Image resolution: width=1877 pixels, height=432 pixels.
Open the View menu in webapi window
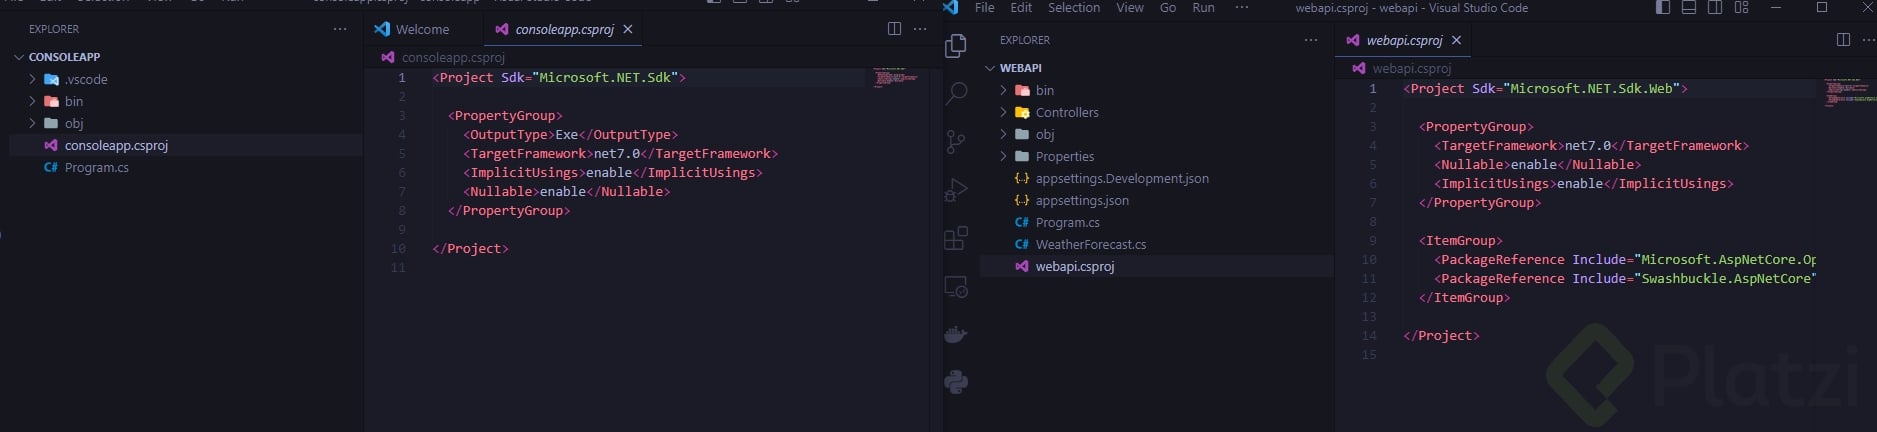coord(1130,7)
